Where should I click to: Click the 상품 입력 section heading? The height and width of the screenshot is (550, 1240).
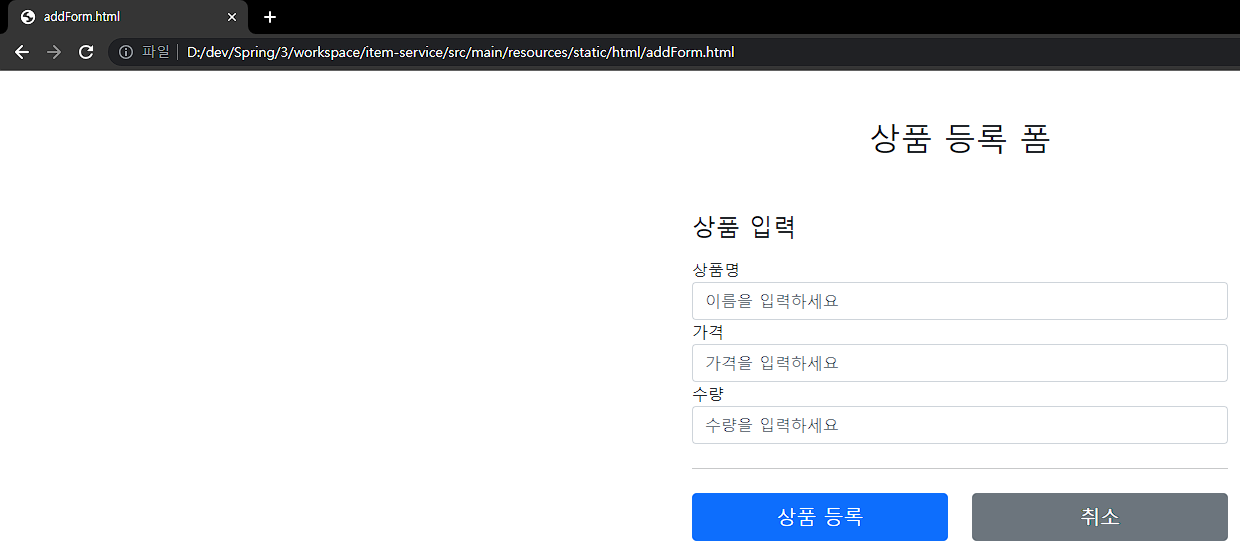point(744,227)
